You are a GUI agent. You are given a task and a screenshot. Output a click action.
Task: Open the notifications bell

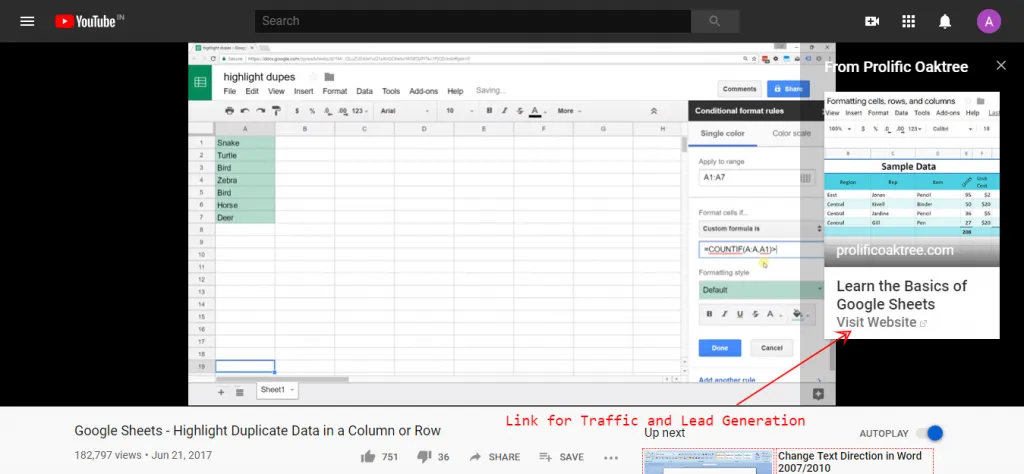coord(945,22)
